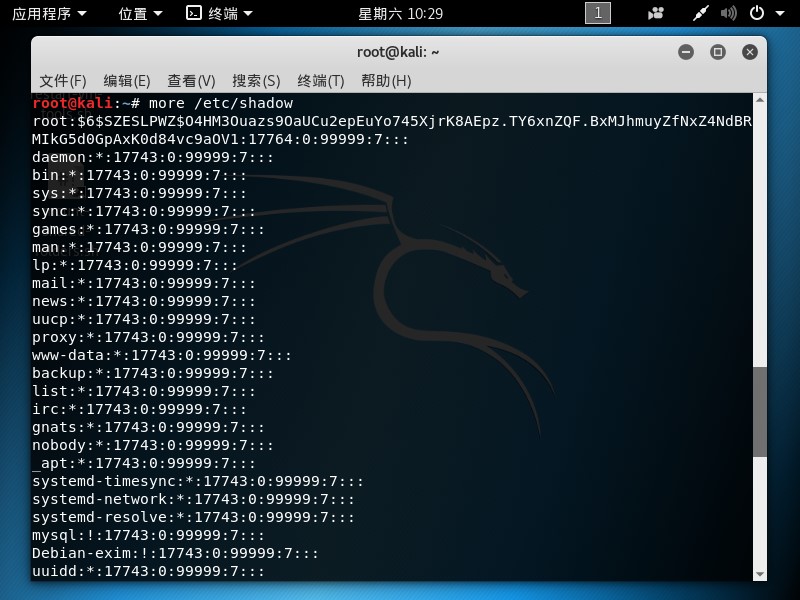
Task: Open the 搜索(S) menu
Action: coord(256,81)
